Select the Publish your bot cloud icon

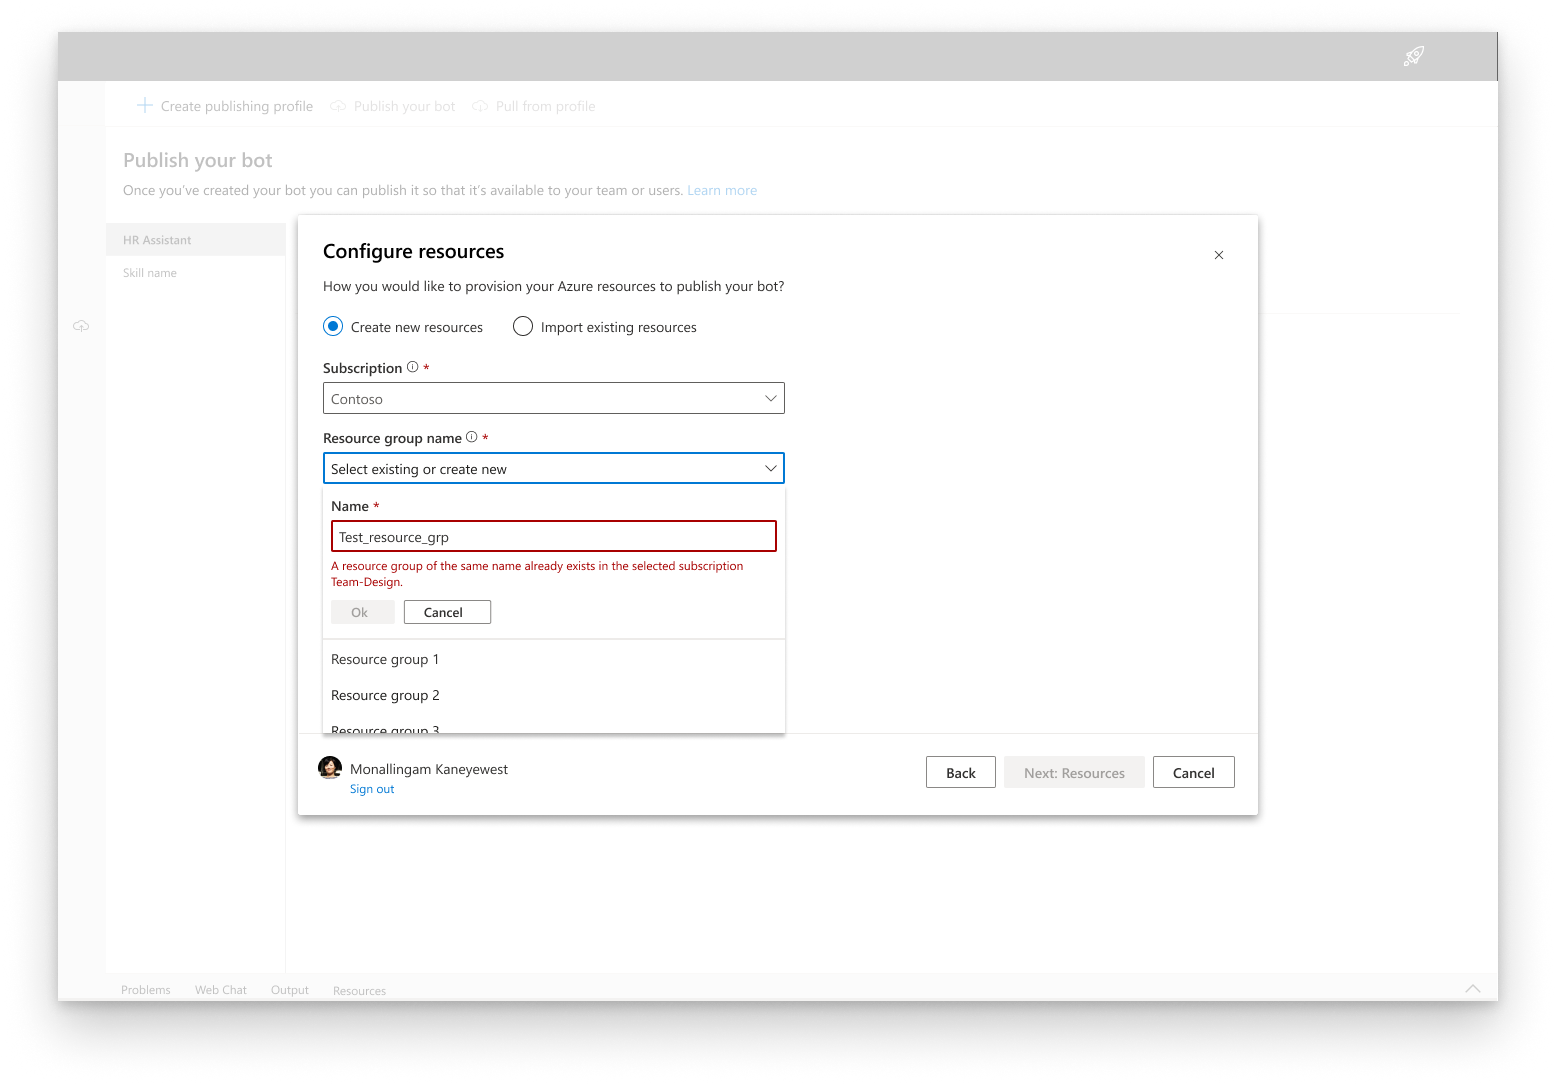337,105
